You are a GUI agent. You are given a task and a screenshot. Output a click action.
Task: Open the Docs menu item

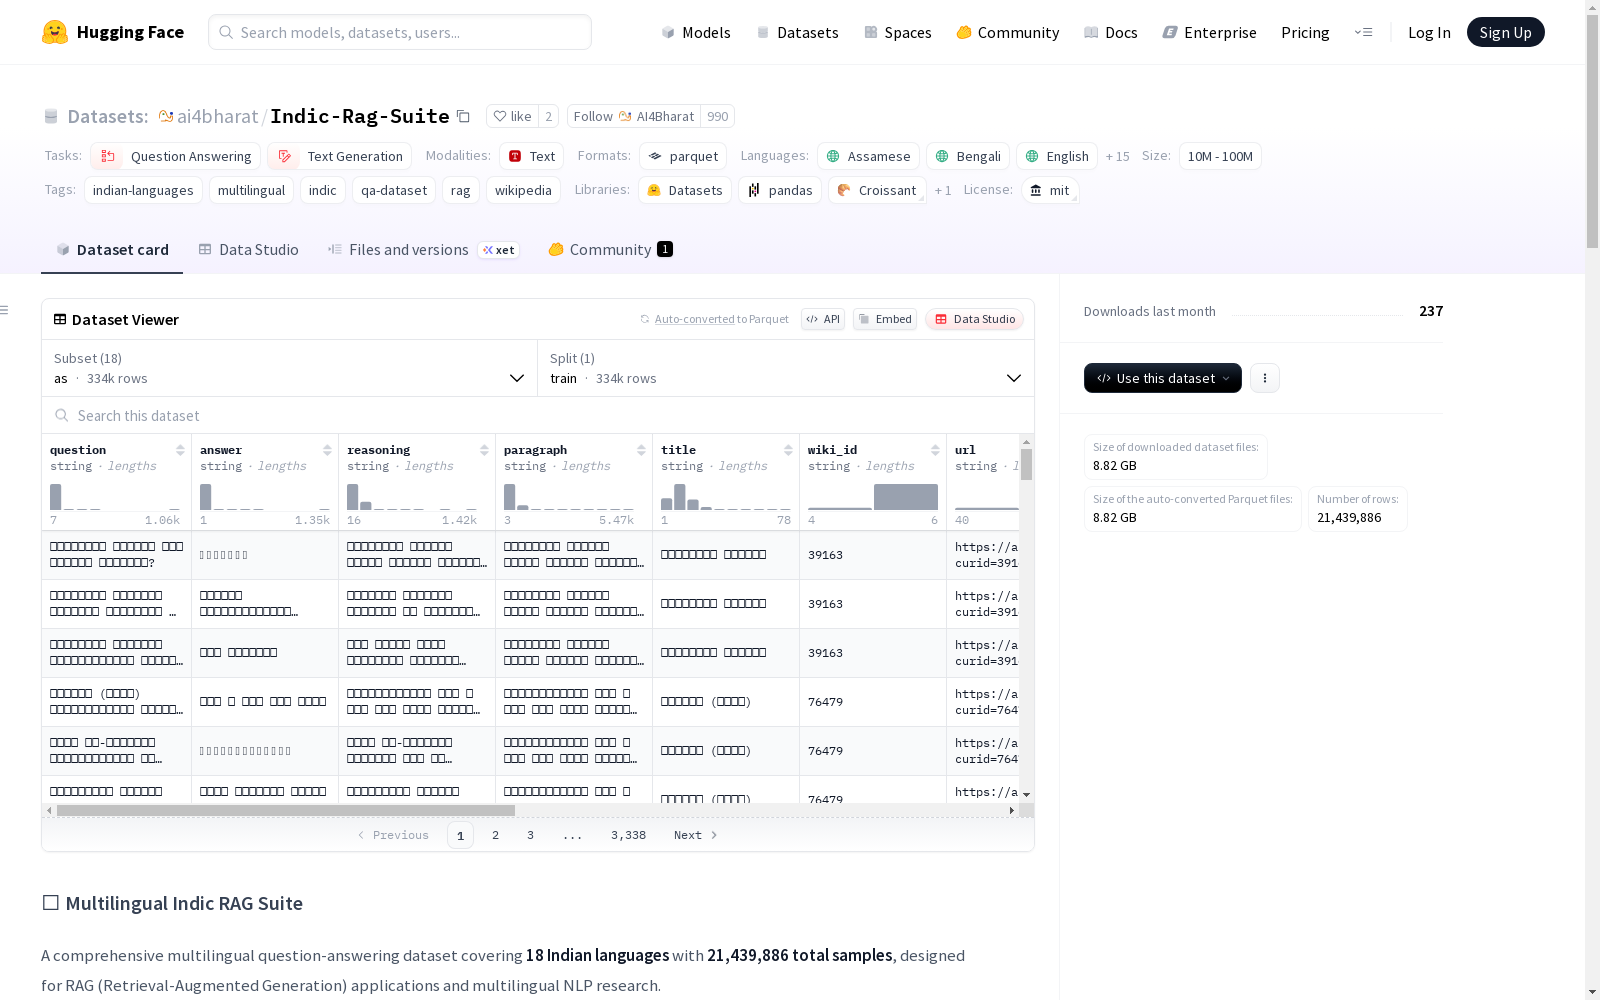1111,32
